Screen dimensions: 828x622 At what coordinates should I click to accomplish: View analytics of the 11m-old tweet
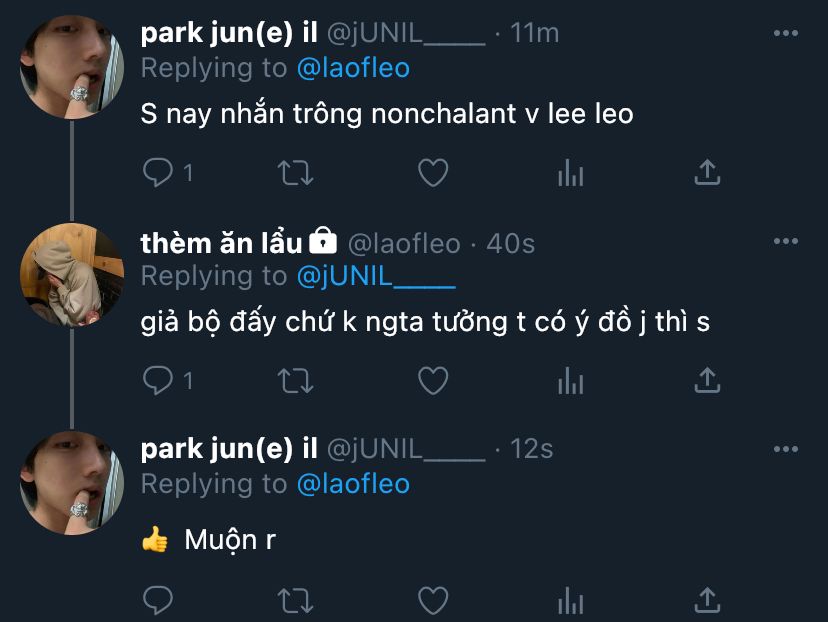[570, 174]
